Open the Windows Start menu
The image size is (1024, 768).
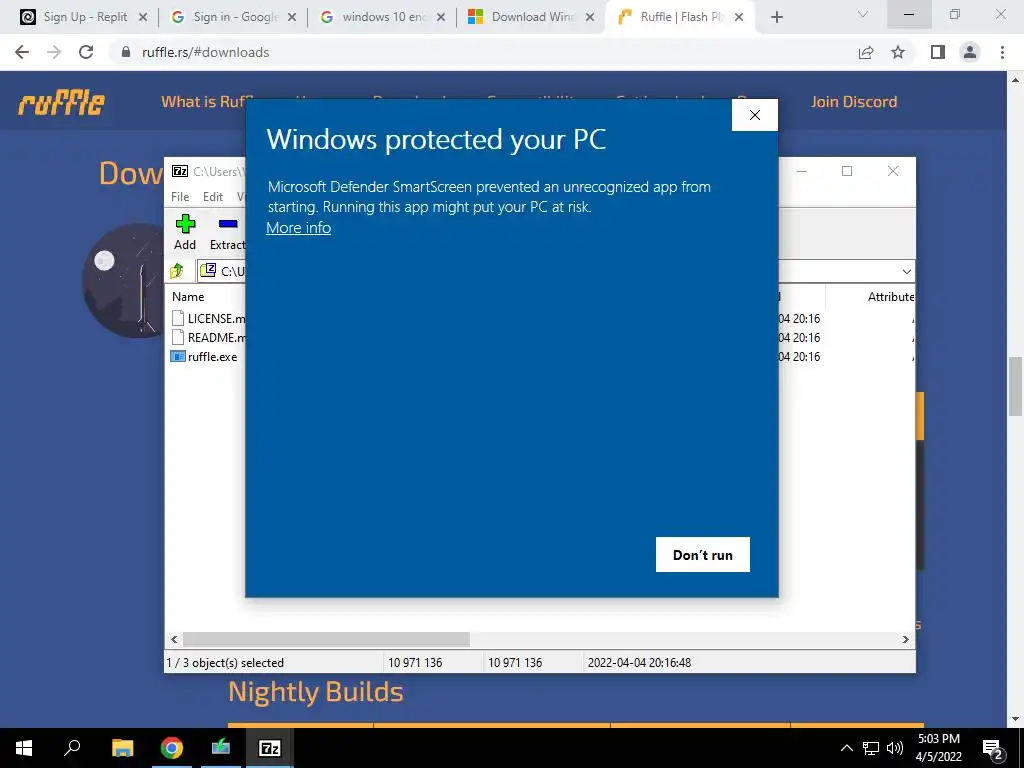24,748
